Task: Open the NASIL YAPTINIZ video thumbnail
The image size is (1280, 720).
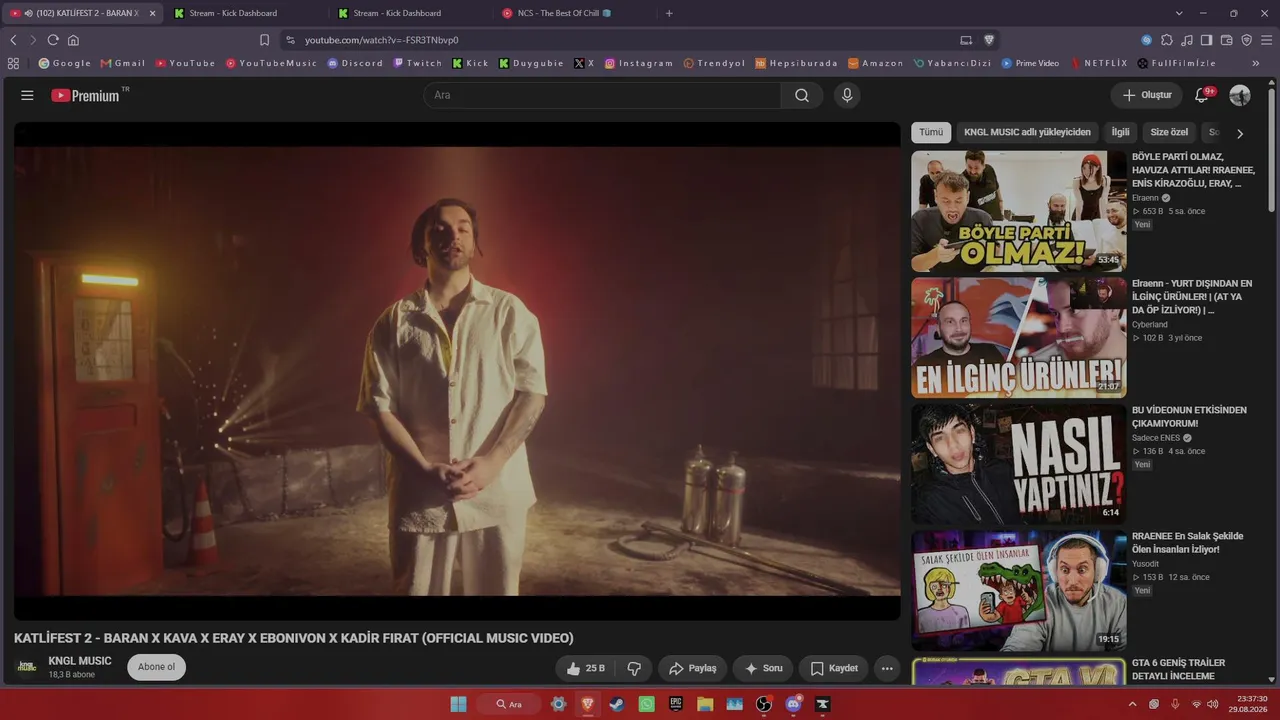Action: click(1018, 464)
